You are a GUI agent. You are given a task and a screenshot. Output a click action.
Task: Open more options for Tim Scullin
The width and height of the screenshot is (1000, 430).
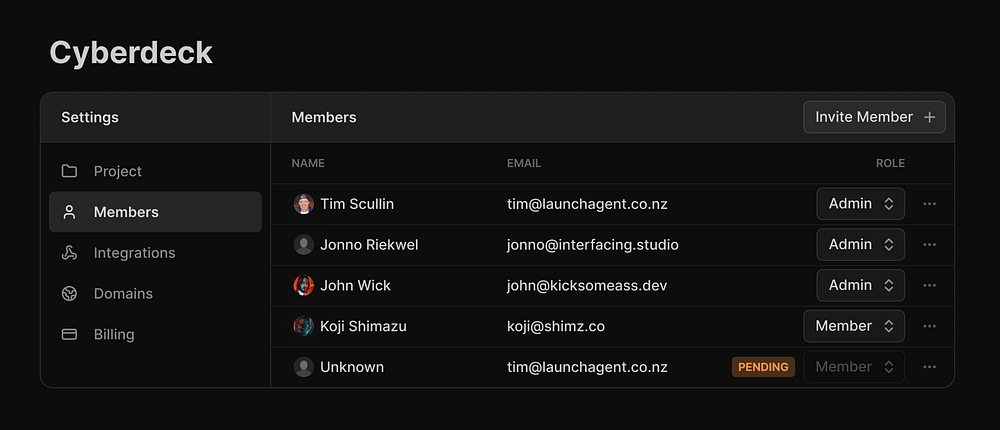click(930, 204)
